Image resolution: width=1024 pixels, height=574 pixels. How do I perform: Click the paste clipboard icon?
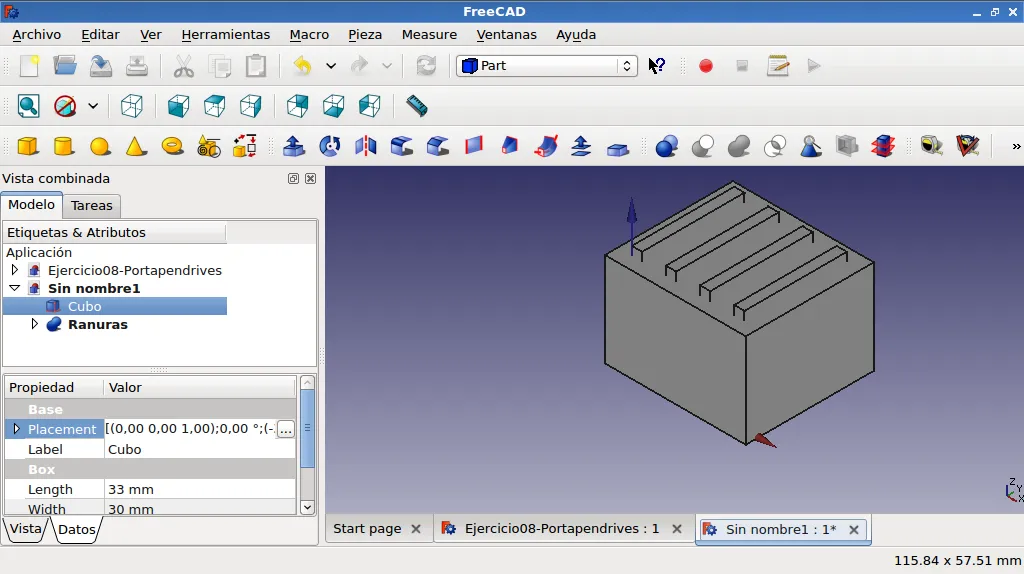(x=255, y=66)
